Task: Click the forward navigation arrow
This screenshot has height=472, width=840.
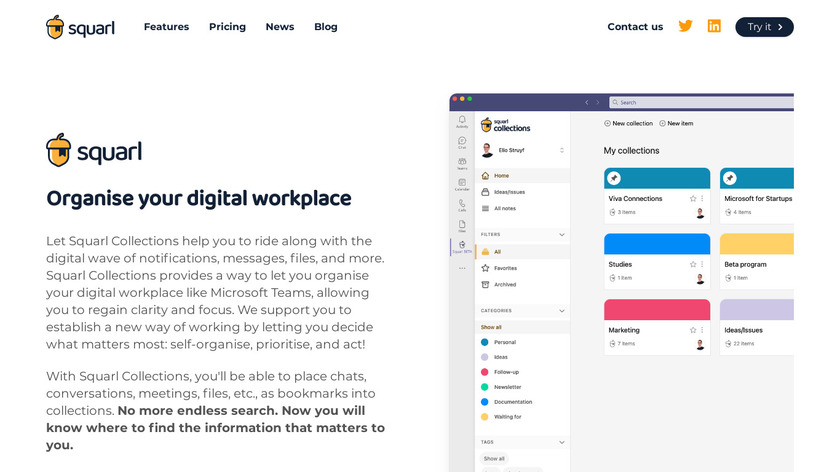Action: (x=598, y=102)
